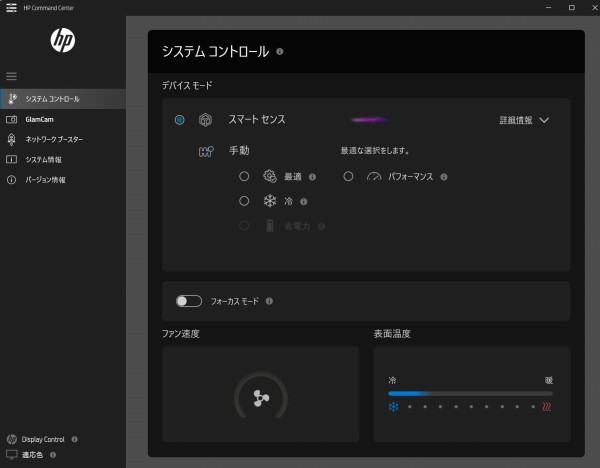Select the 冷 cool mode radio button
The width and height of the screenshot is (600, 468).
[244, 201]
